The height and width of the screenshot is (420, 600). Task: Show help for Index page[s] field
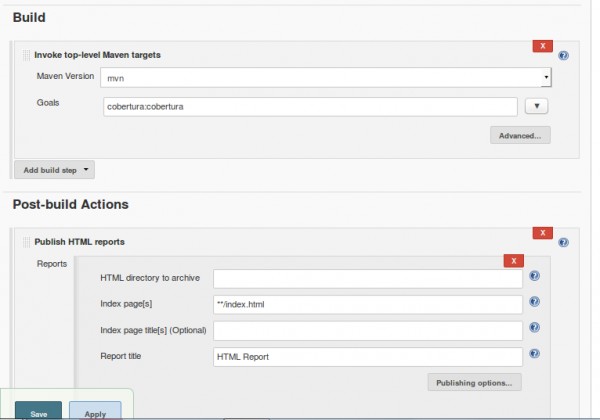pyautogui.click(x=535, y=301)
